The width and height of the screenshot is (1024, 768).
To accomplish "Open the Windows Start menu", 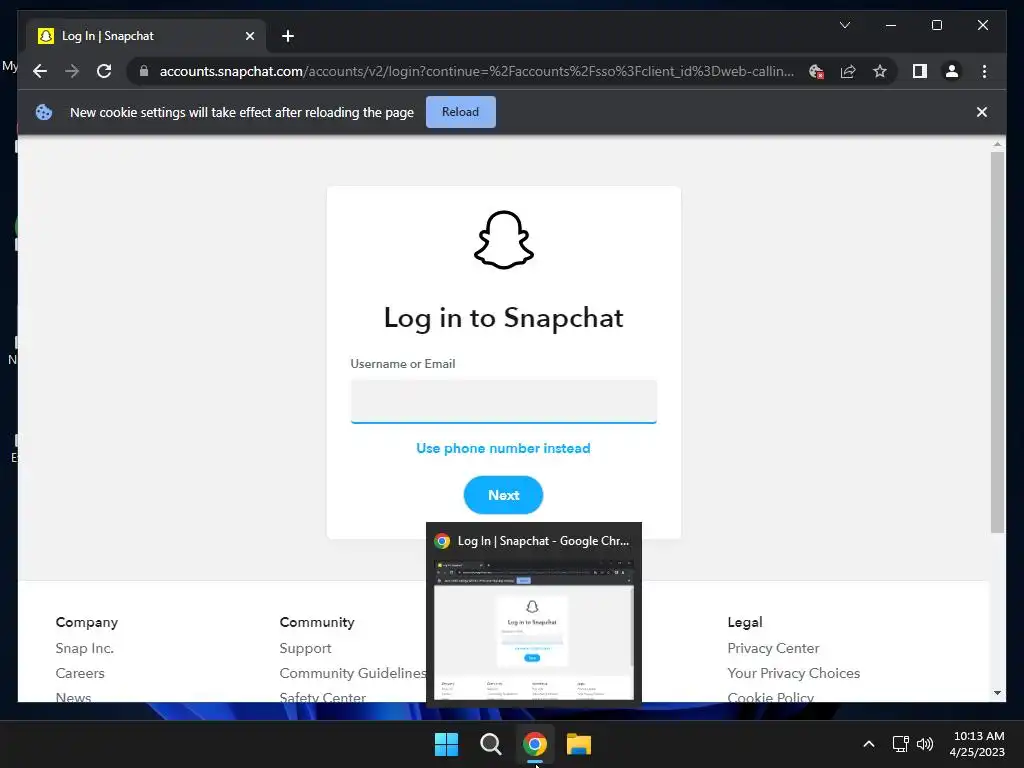I will point(447,744).
